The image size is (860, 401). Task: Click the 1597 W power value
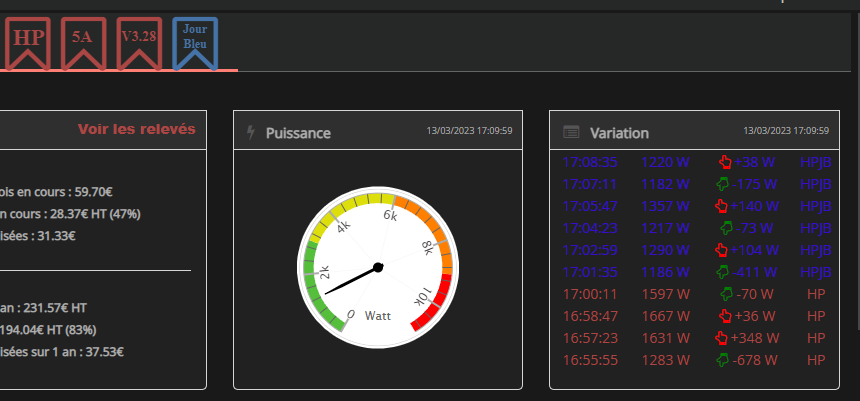click(x=665, y=294)
